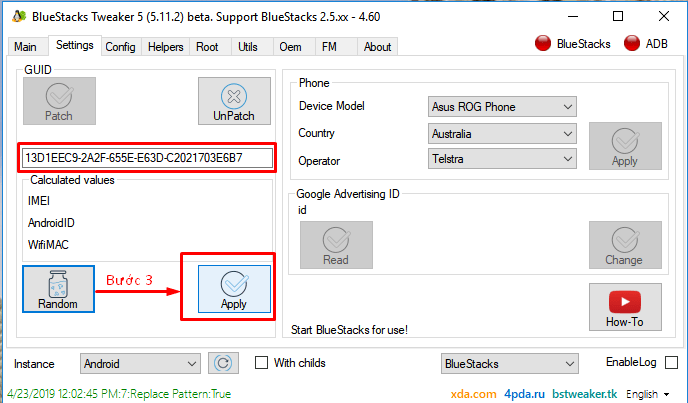Expand the Operator dropdown showing Telstra
This screenshot has height=403, width=688.
click(x=502, y=158)
